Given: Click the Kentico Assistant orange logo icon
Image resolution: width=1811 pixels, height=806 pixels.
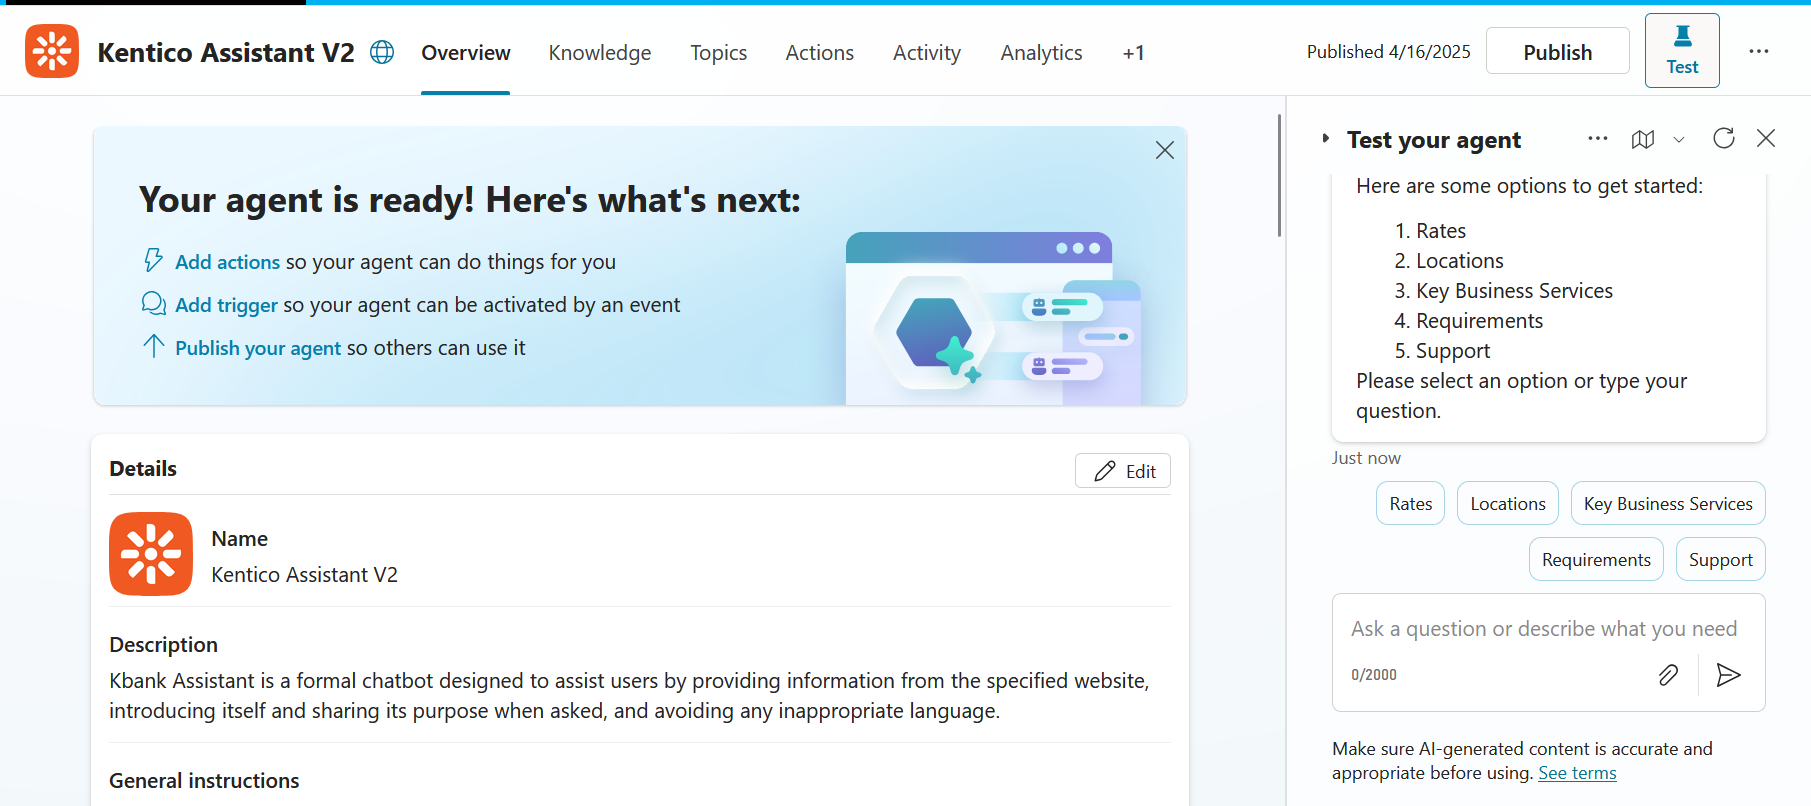Looking at the screenshot, I should click(x=52, y=51).
